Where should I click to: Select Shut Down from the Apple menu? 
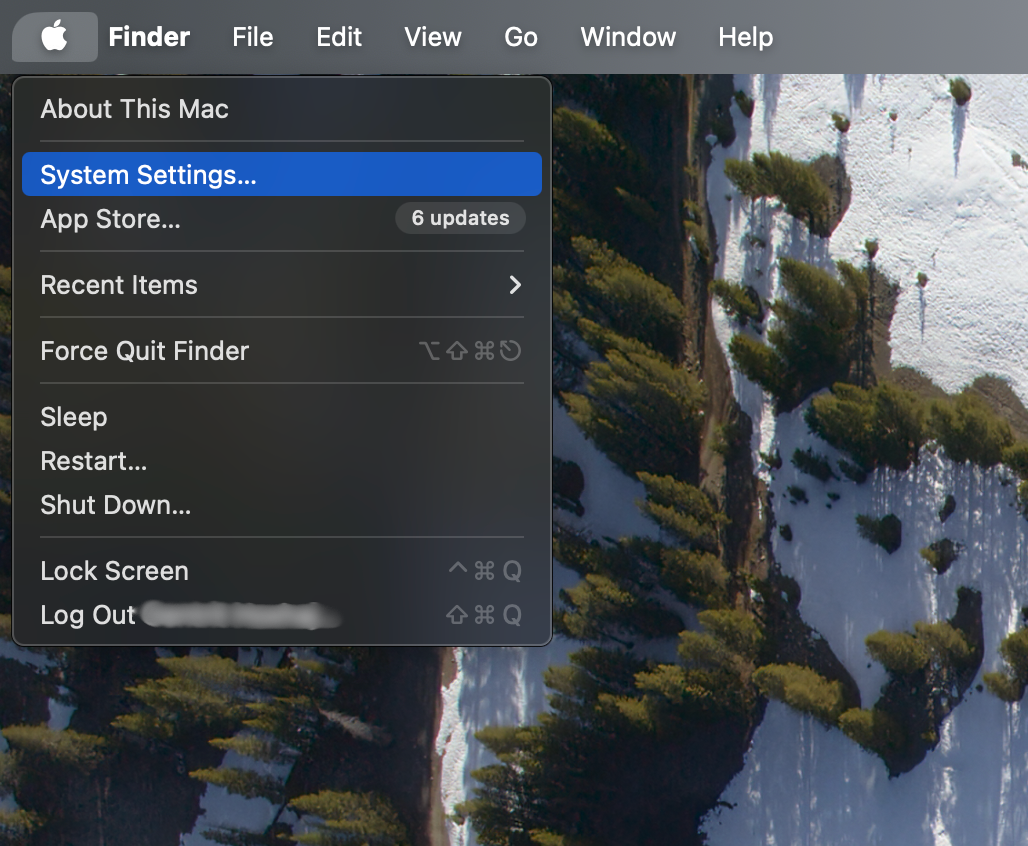click(x=114, y=505)
